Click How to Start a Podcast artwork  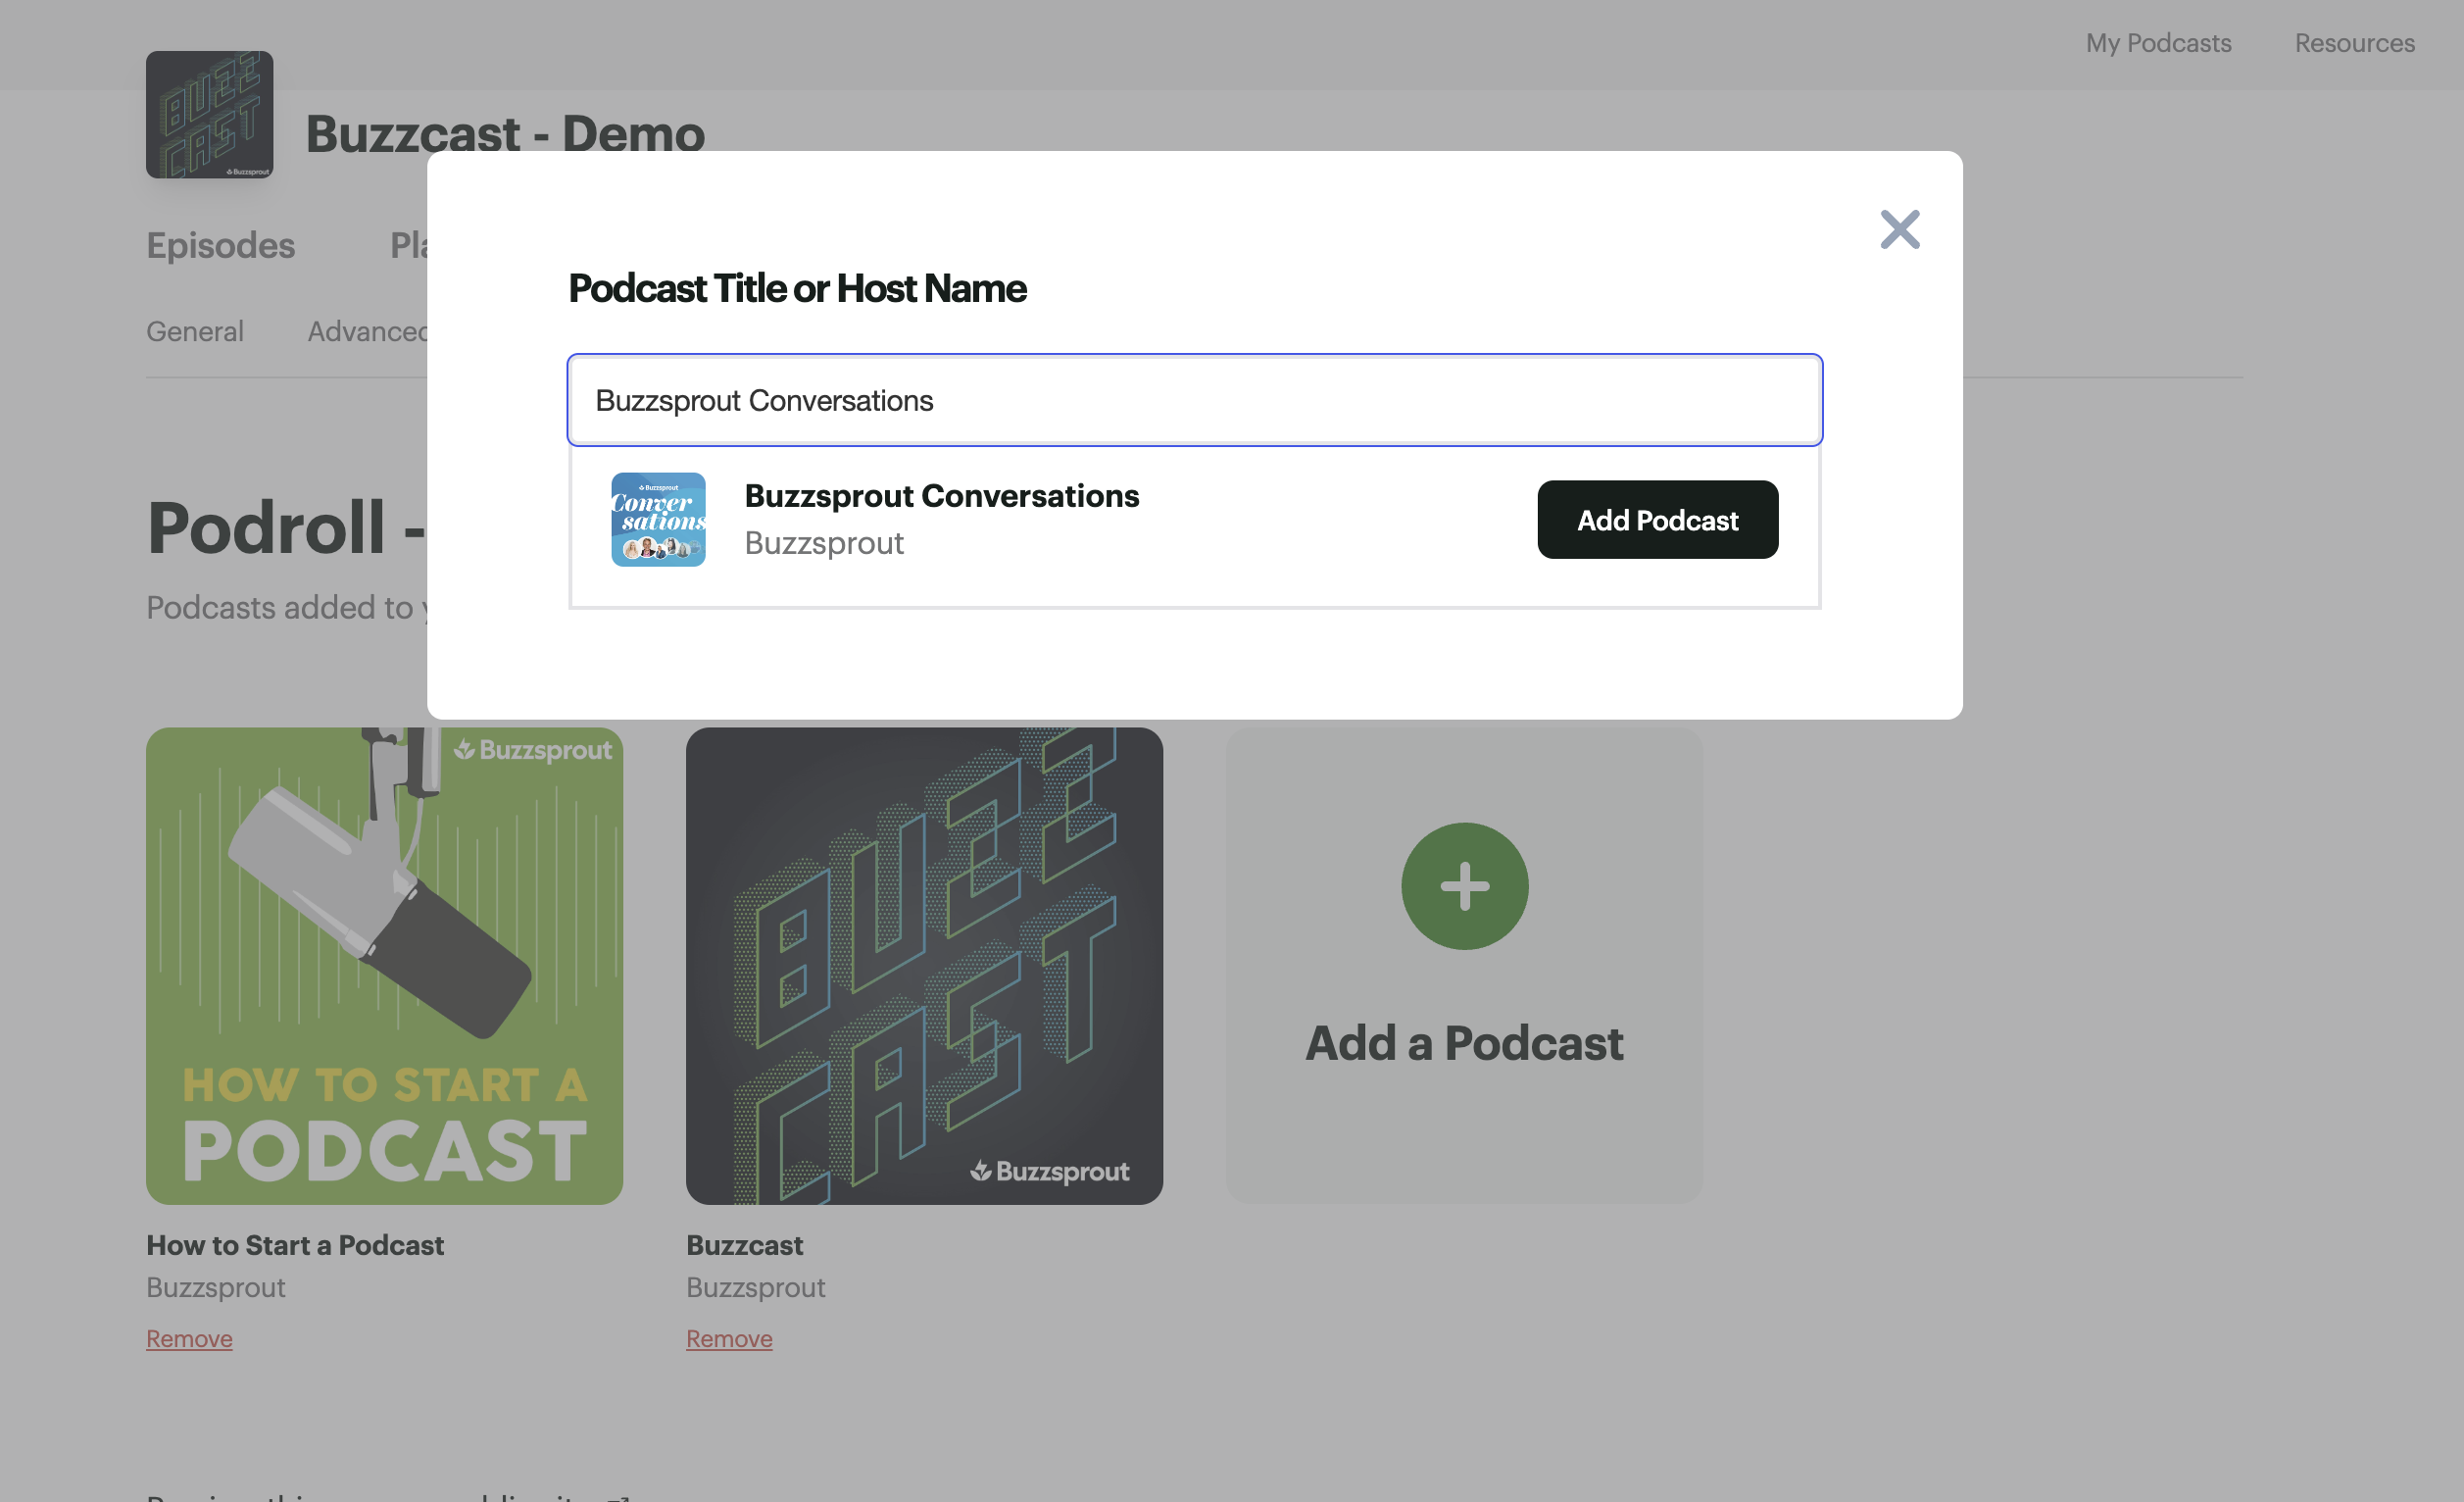coord(384,965)
